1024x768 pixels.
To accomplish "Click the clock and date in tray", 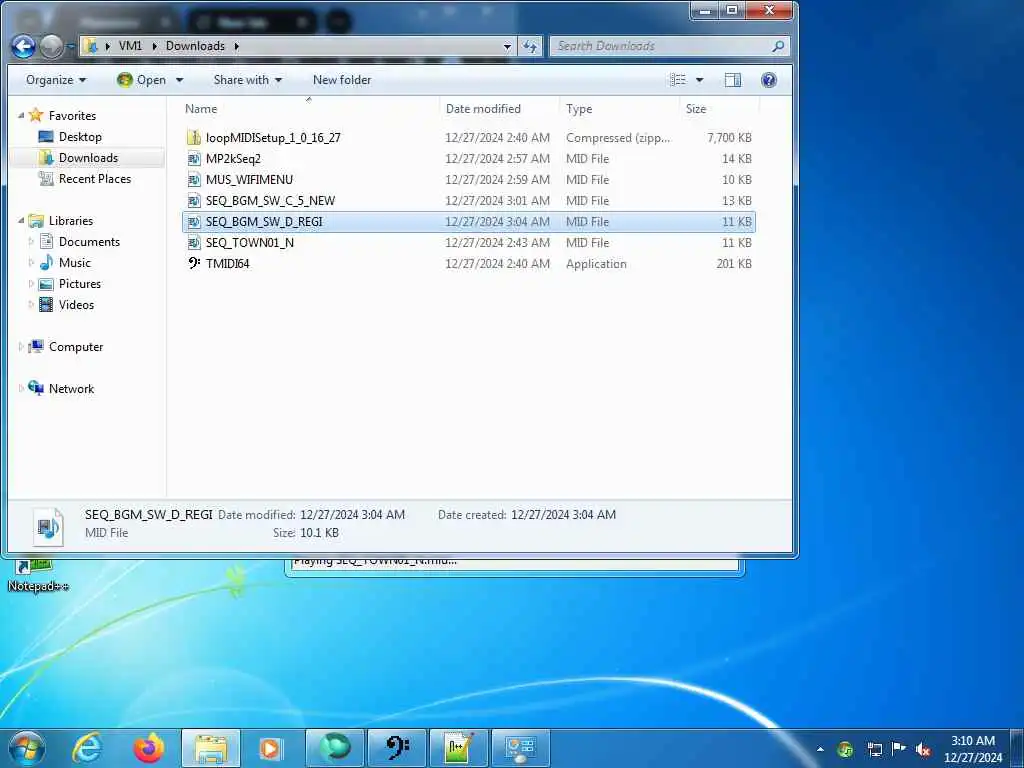I will (972, 749).
